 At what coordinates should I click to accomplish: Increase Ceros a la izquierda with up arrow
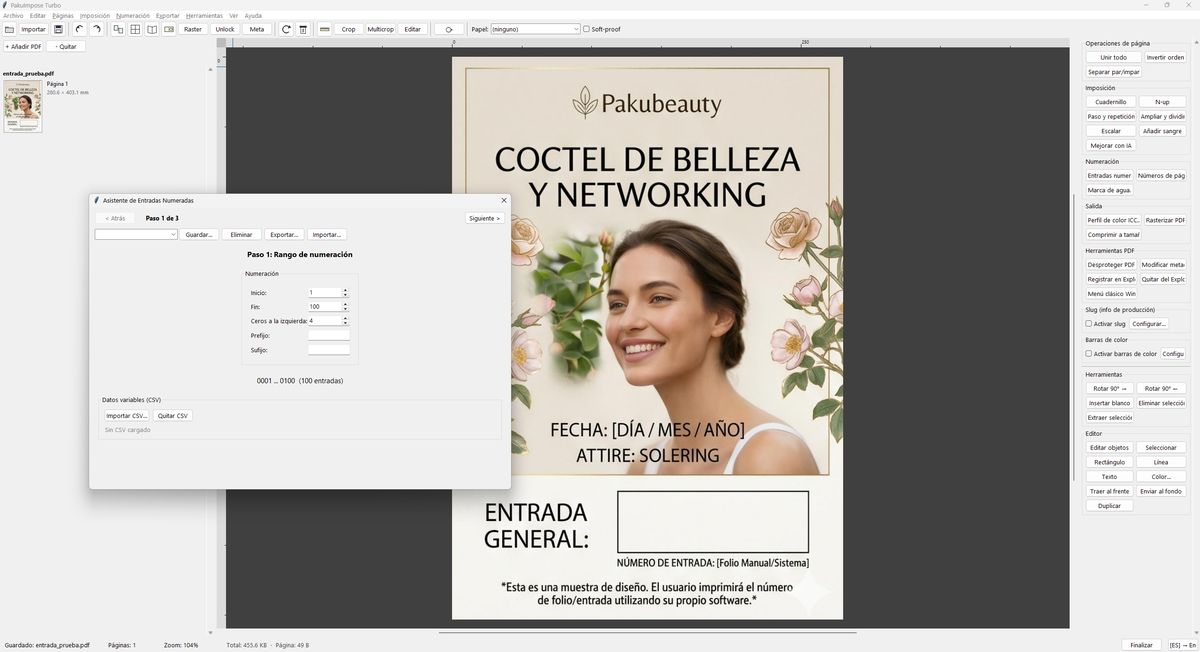(345, 318)
